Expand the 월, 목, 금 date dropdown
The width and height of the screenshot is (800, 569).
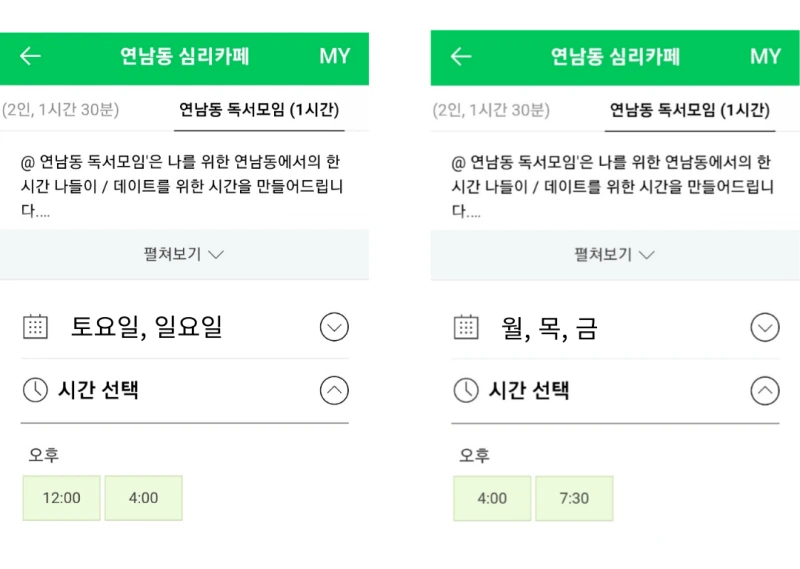pos(765,327)
